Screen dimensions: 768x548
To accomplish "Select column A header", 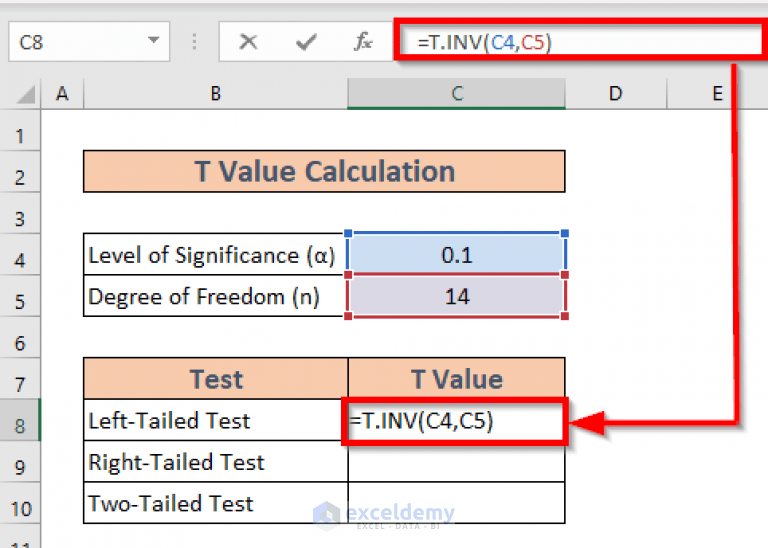I will click(x=62, y=93).
